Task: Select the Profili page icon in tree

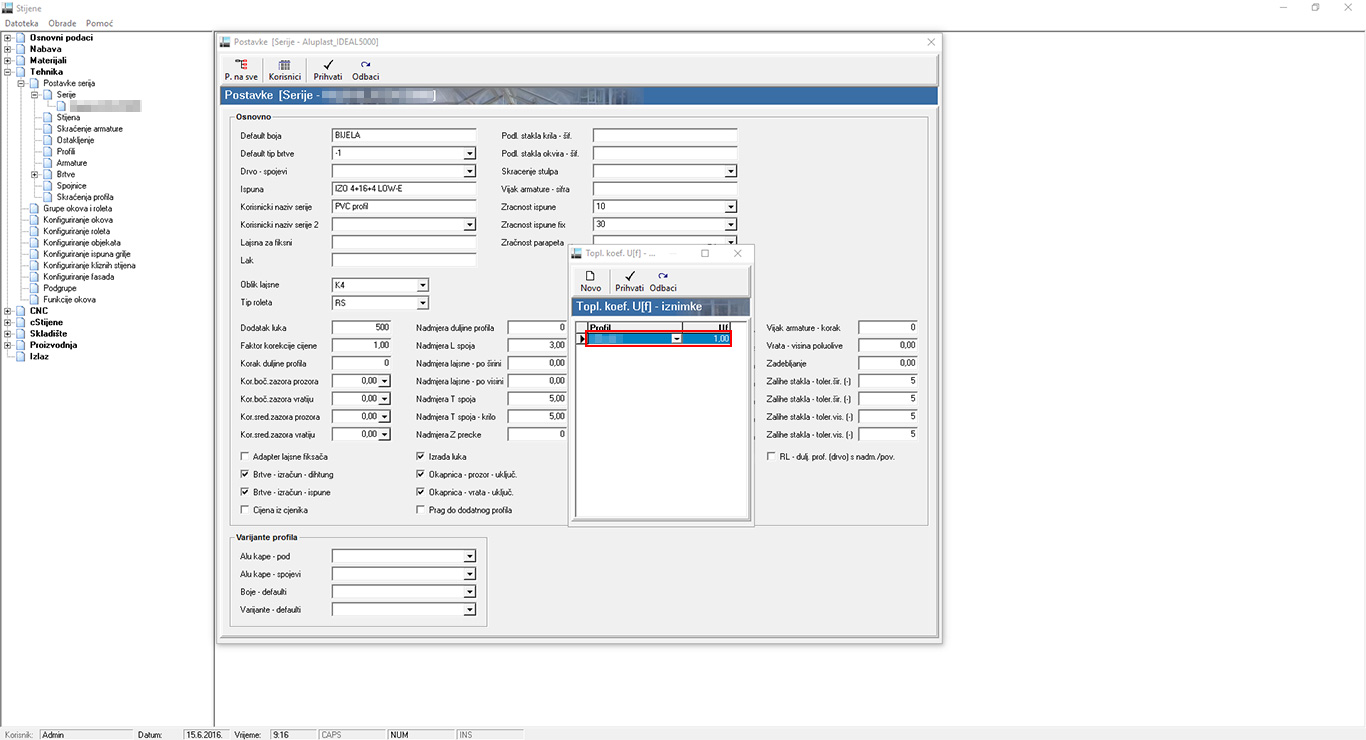Action: click(x=49, y=151)
